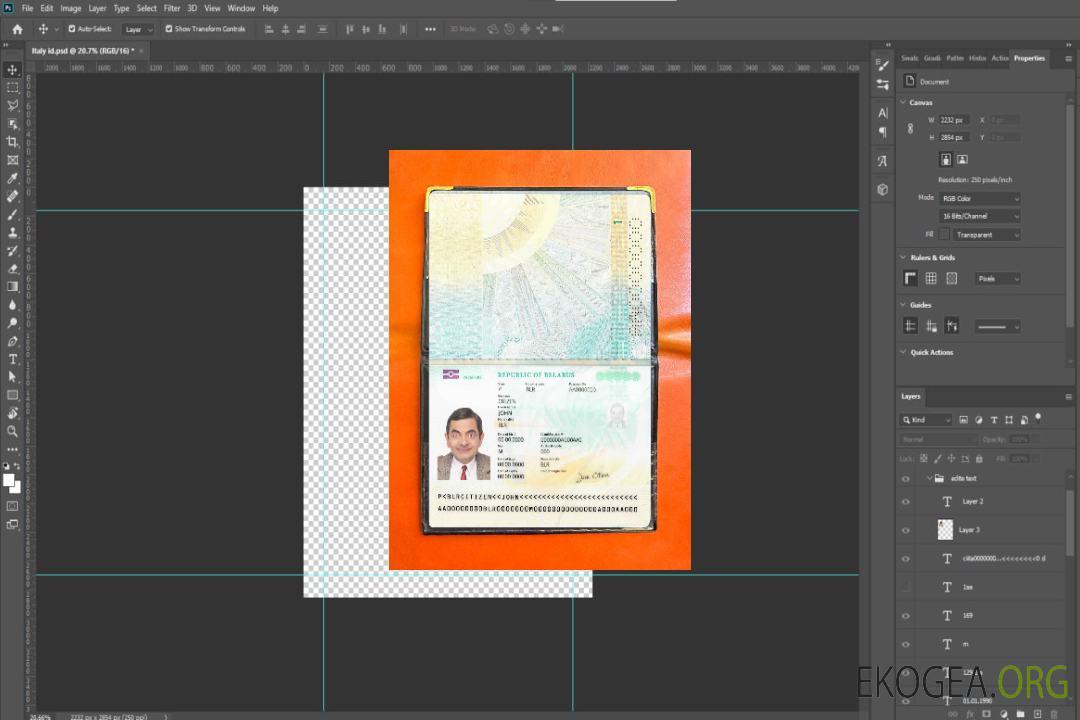1080x720 pixels.
Task: Open the layer filter Kind dropdown
Action: (926, 420)
